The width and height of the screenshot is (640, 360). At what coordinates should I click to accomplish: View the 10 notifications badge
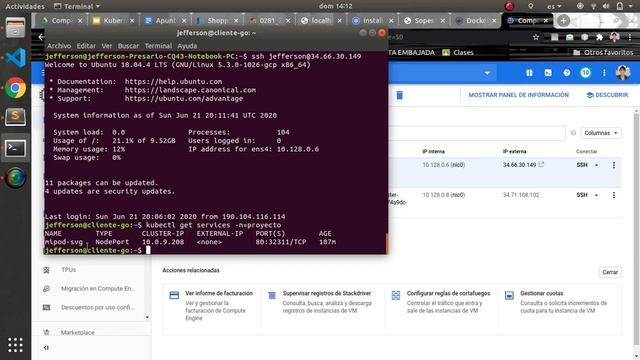pos(585,73)
